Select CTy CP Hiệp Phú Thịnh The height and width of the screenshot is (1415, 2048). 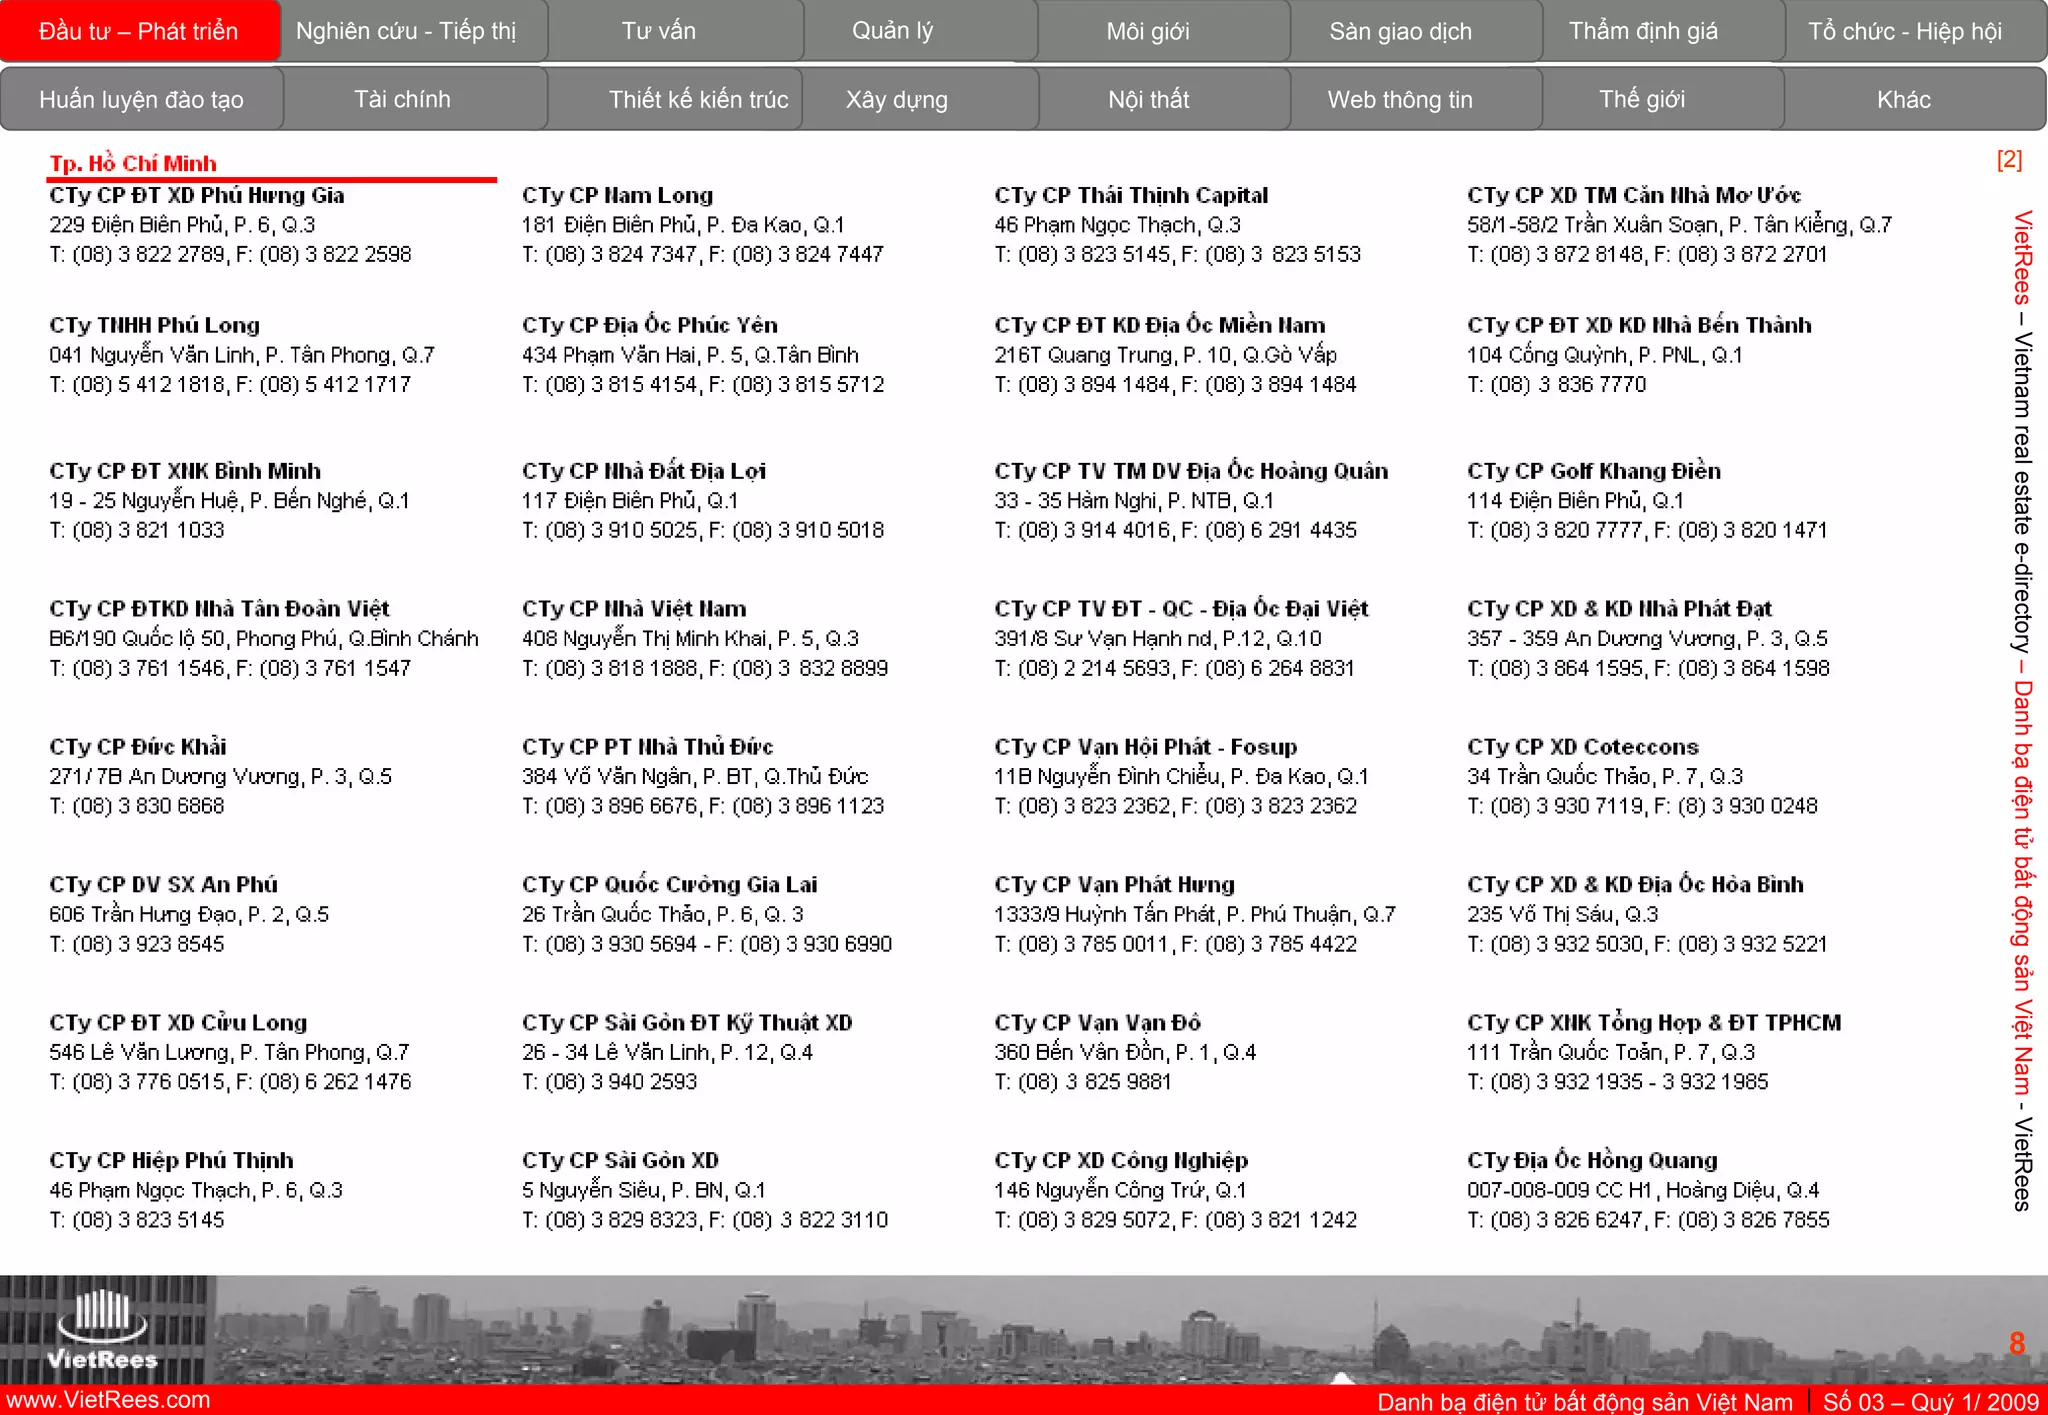[171, 1161]
